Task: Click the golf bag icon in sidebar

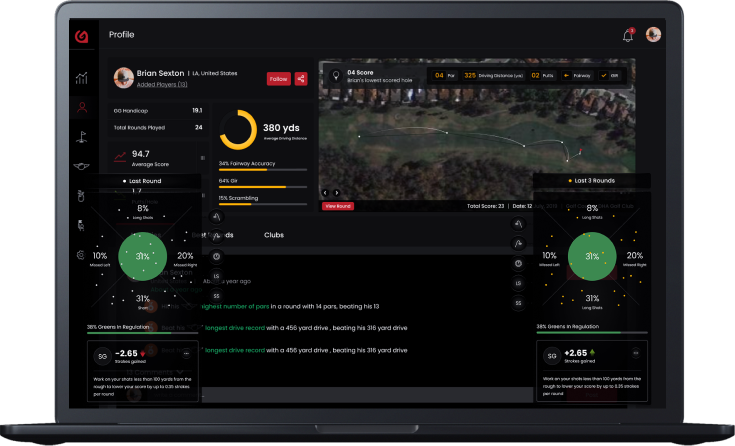Action: [x=81, y=197]
